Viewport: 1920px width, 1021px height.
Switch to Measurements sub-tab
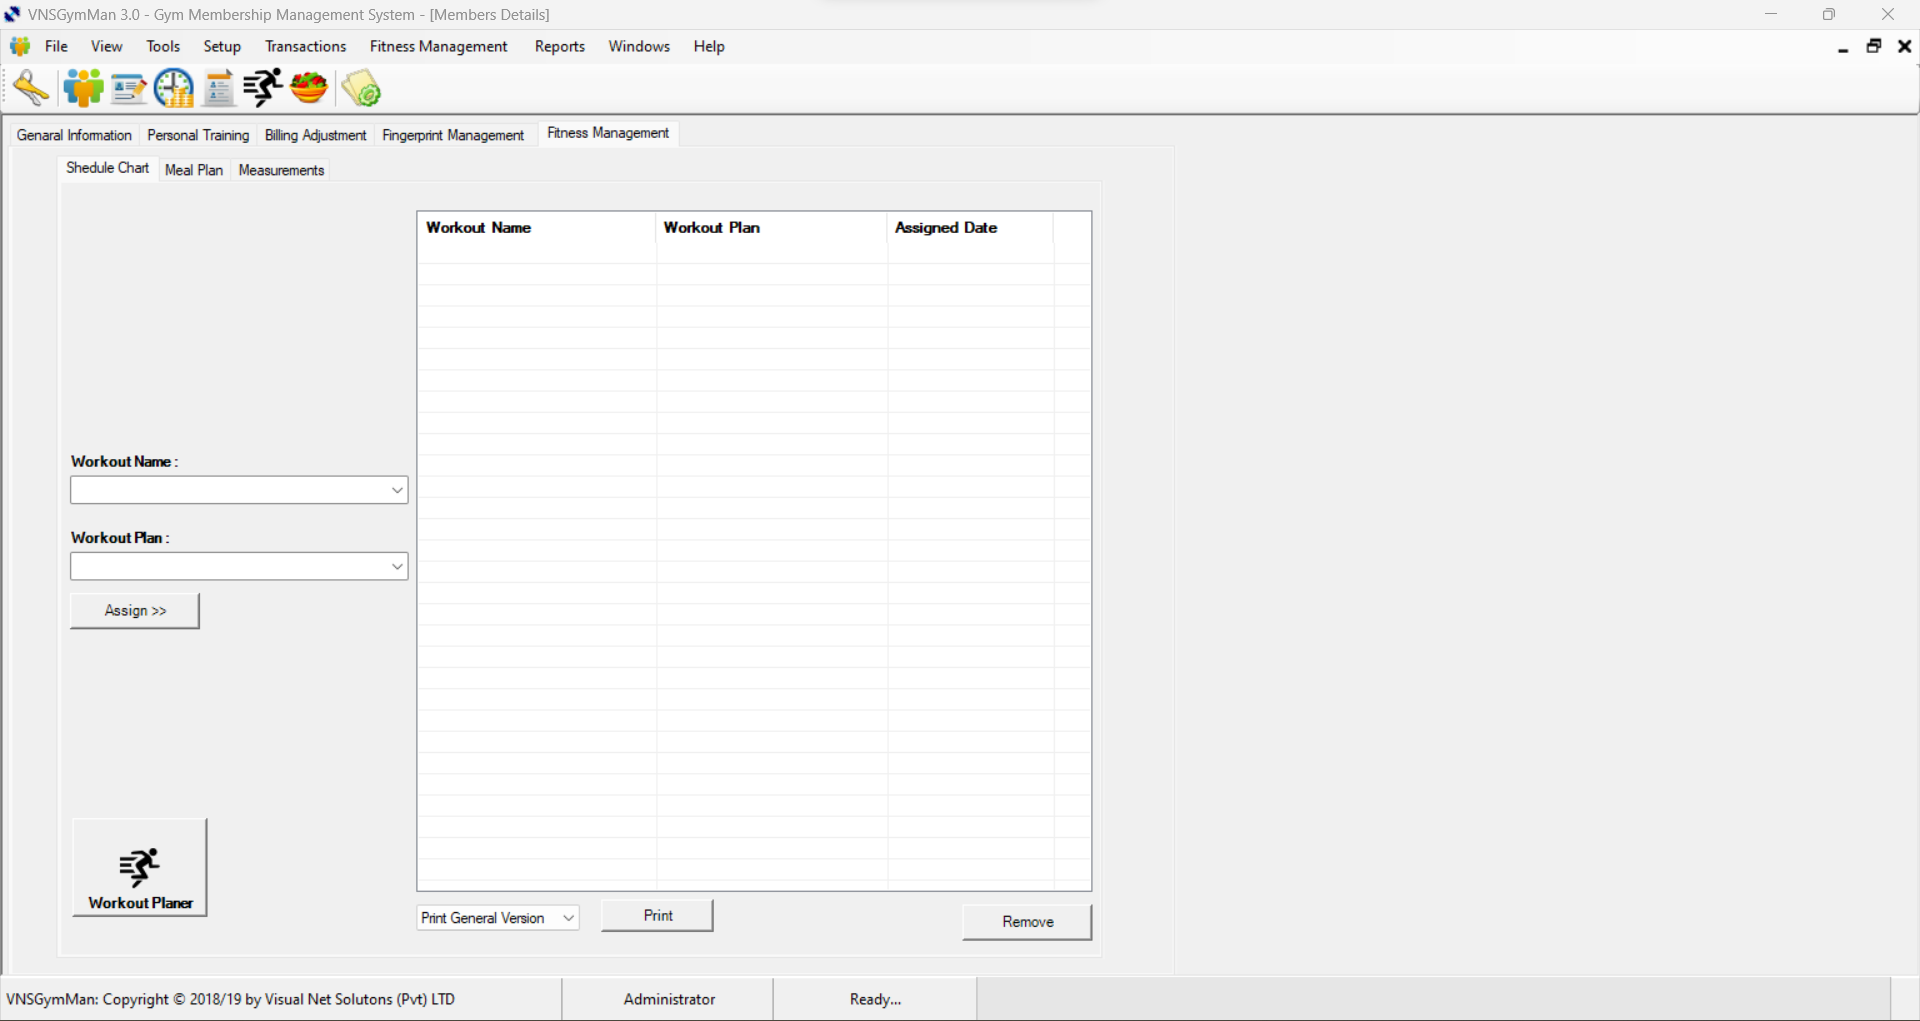[x=281, y=170]
